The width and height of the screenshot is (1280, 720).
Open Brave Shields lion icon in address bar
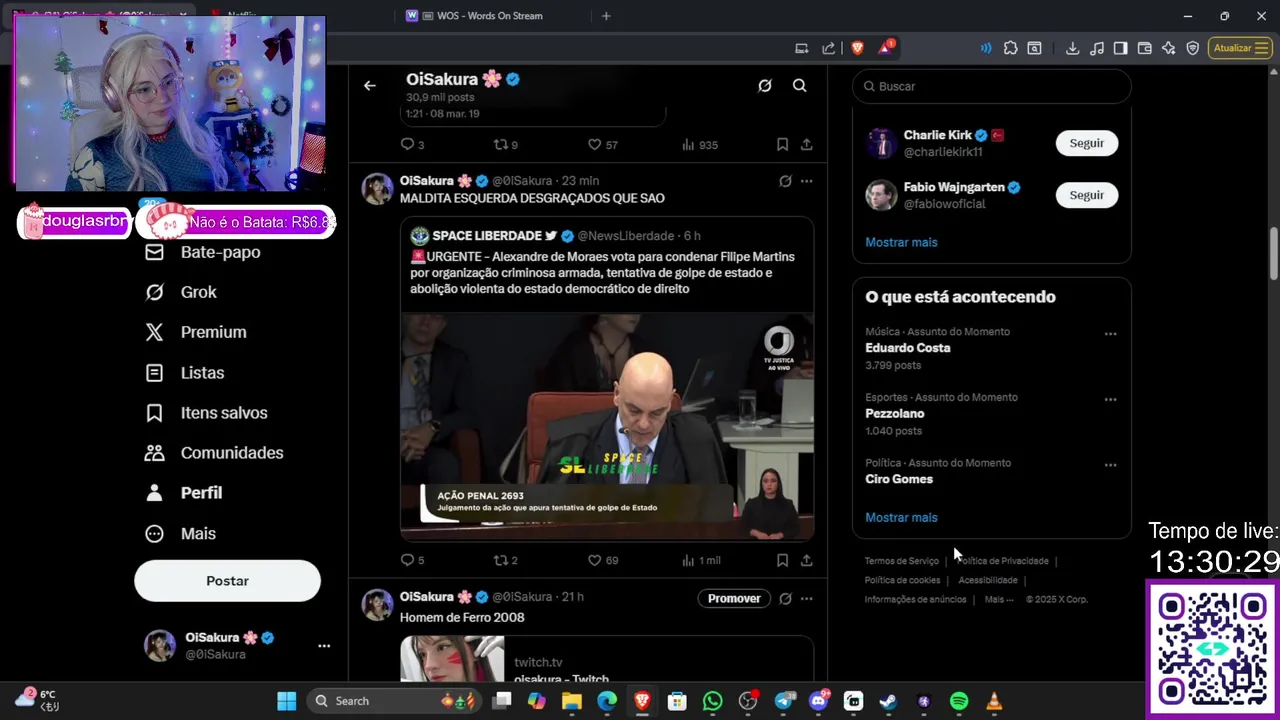(x=857, y=48)
